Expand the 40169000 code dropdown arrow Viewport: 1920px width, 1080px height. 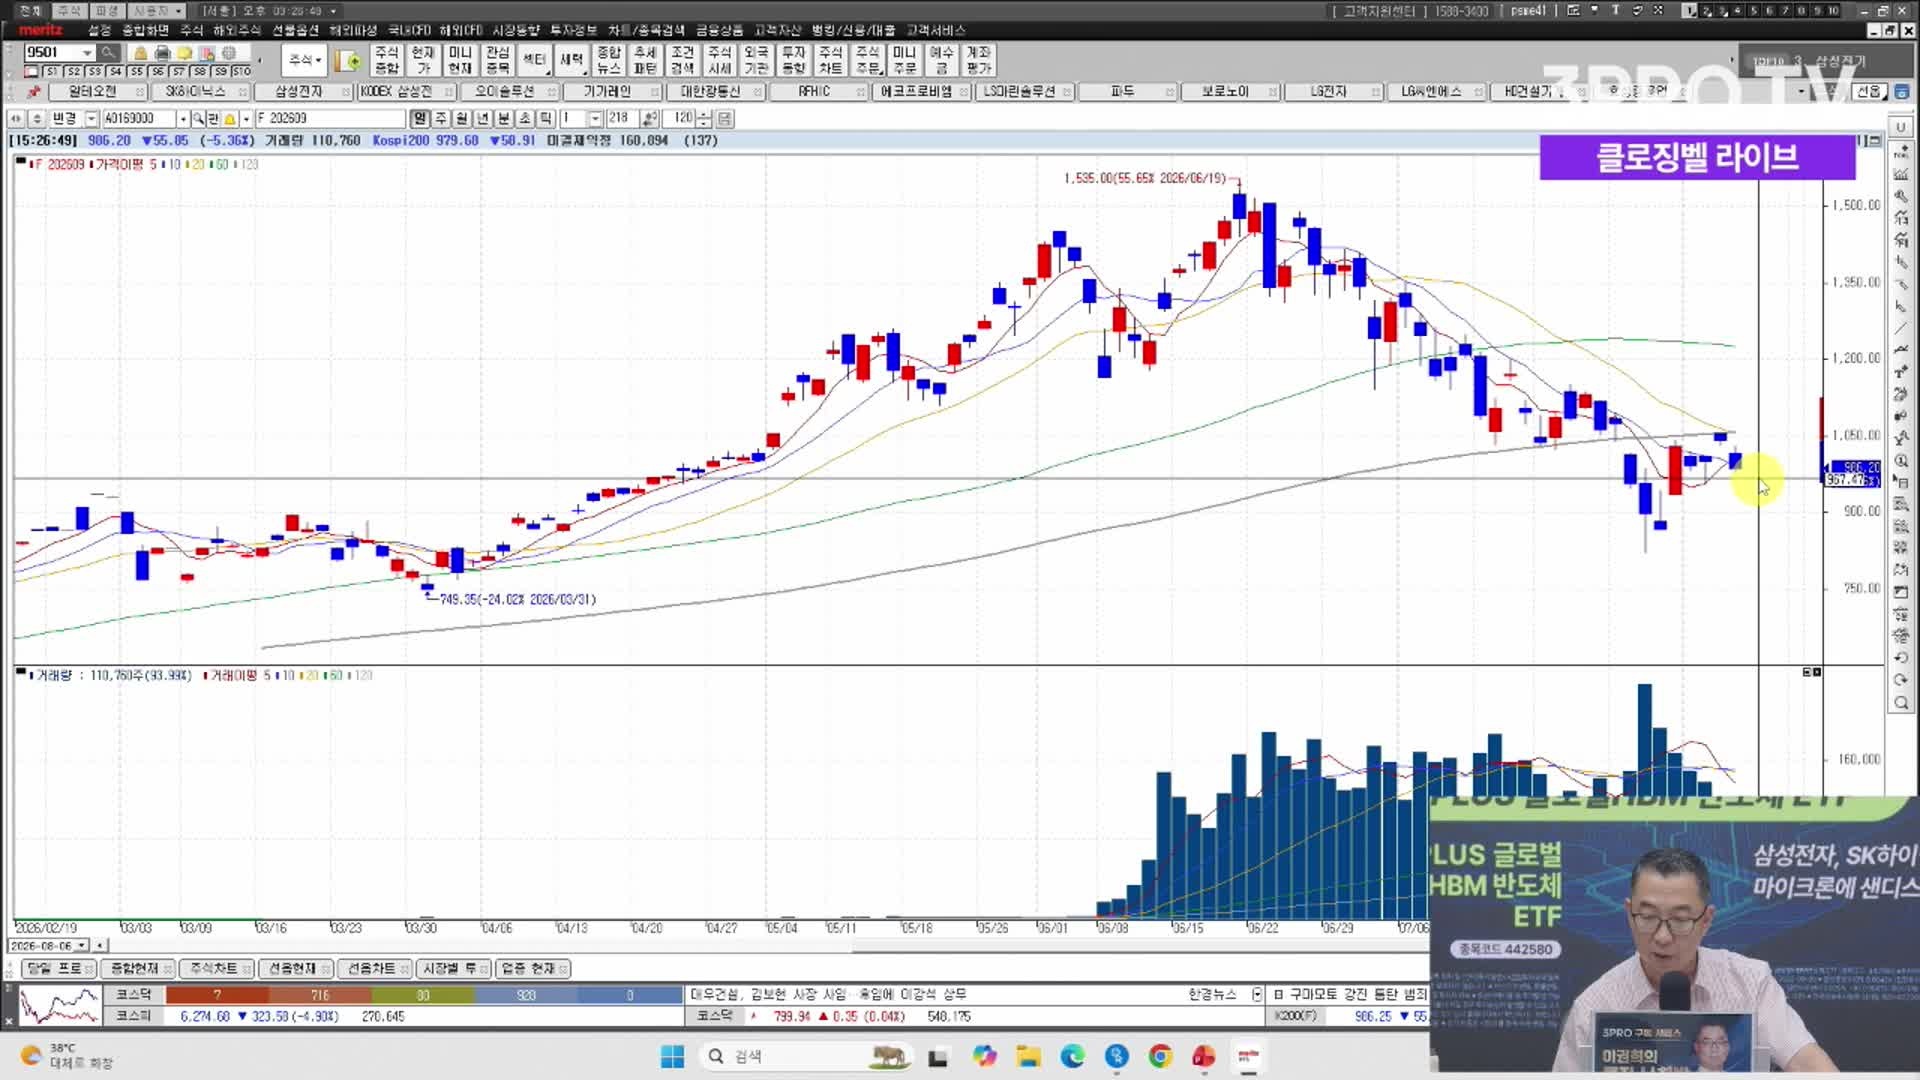pos(183,118)
